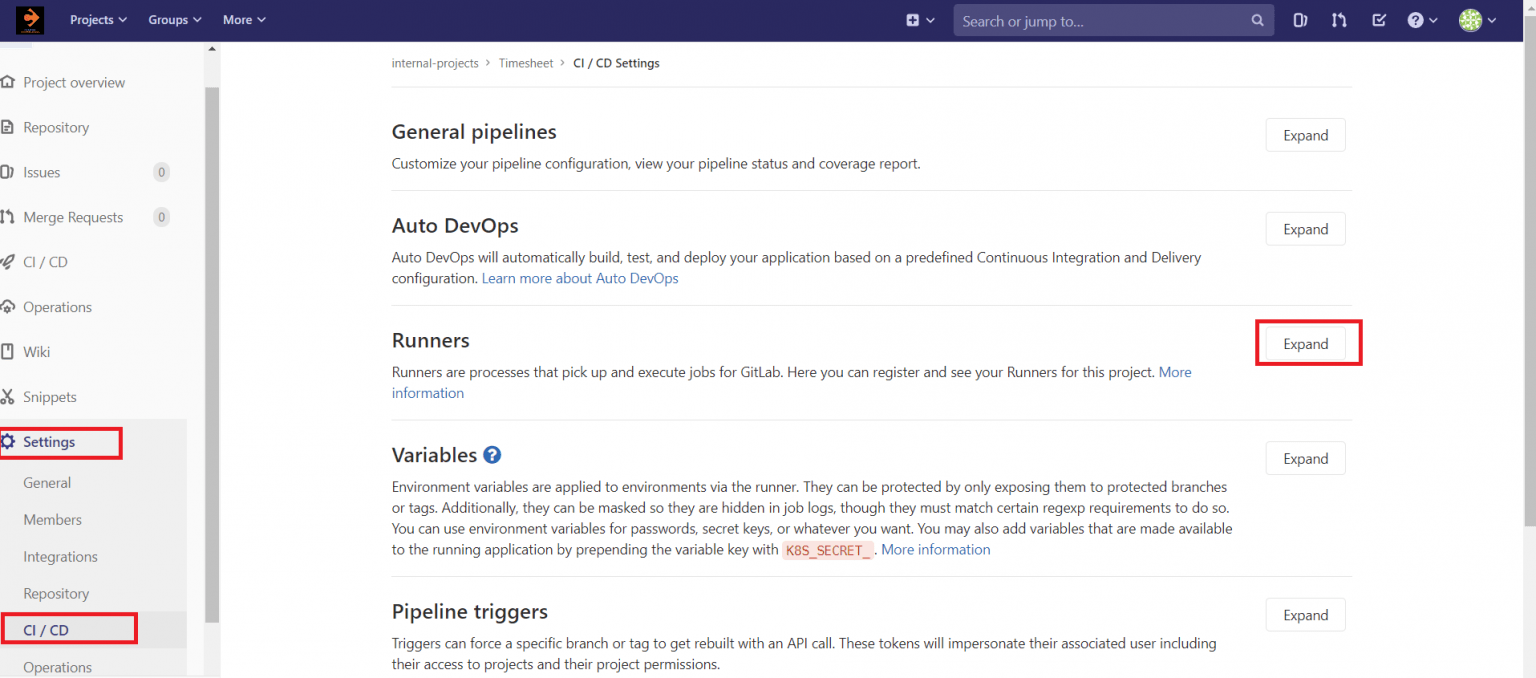Click the Auto DevOps heading
The height and width of the screenshot is (678, 1536).
click(455, 225)
